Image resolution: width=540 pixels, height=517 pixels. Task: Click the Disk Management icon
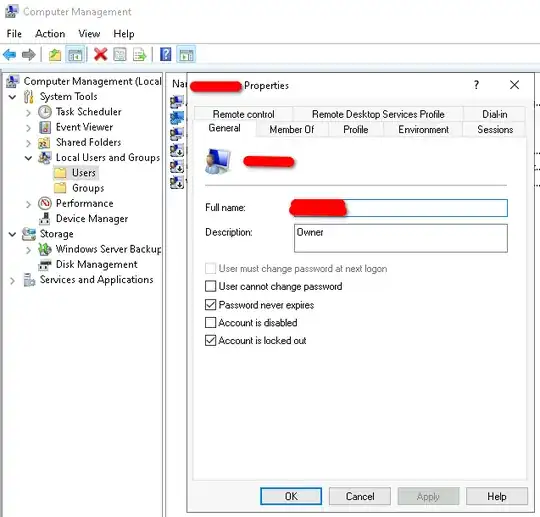[x=45, y=265]
